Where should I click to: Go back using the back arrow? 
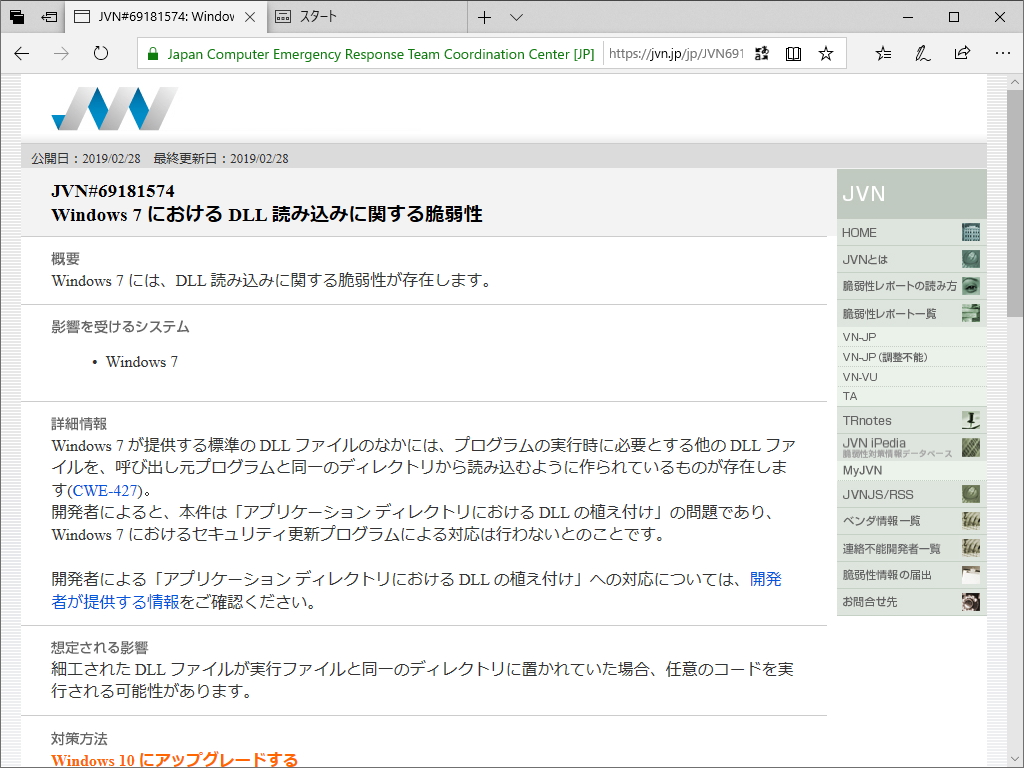click(21, 53)
